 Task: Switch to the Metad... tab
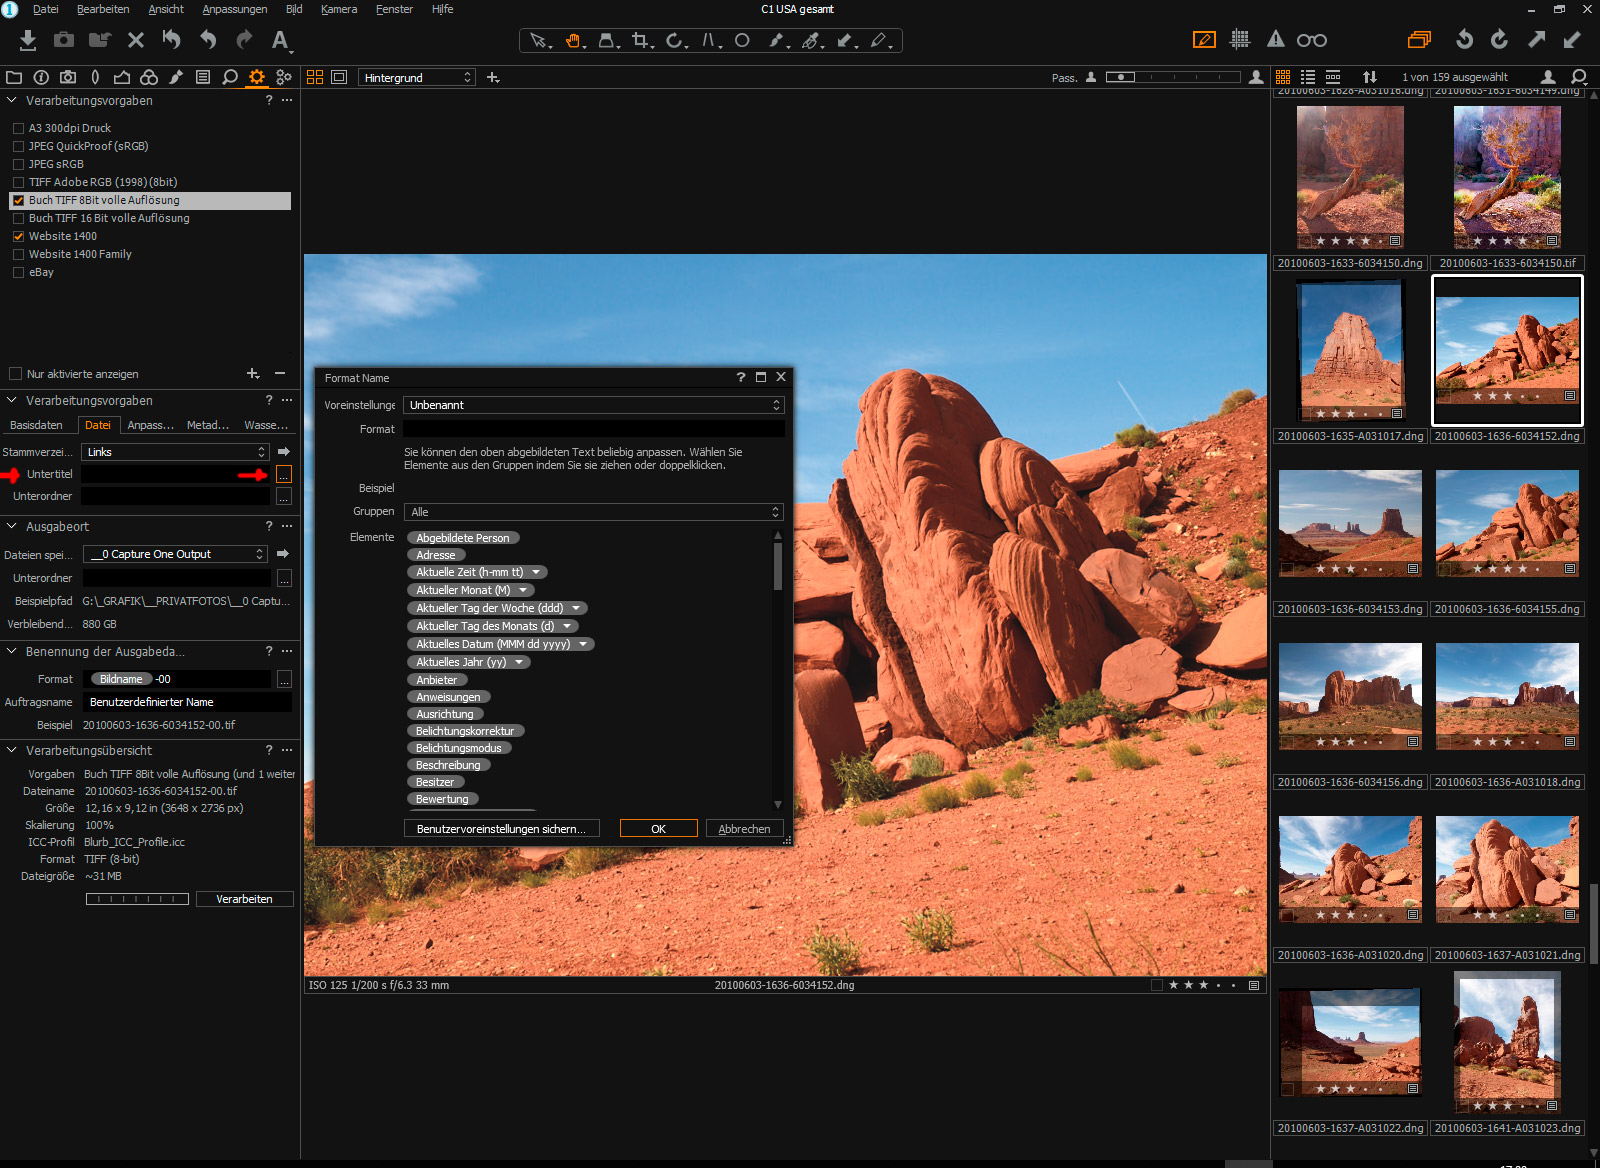click(x=208, y=425)
